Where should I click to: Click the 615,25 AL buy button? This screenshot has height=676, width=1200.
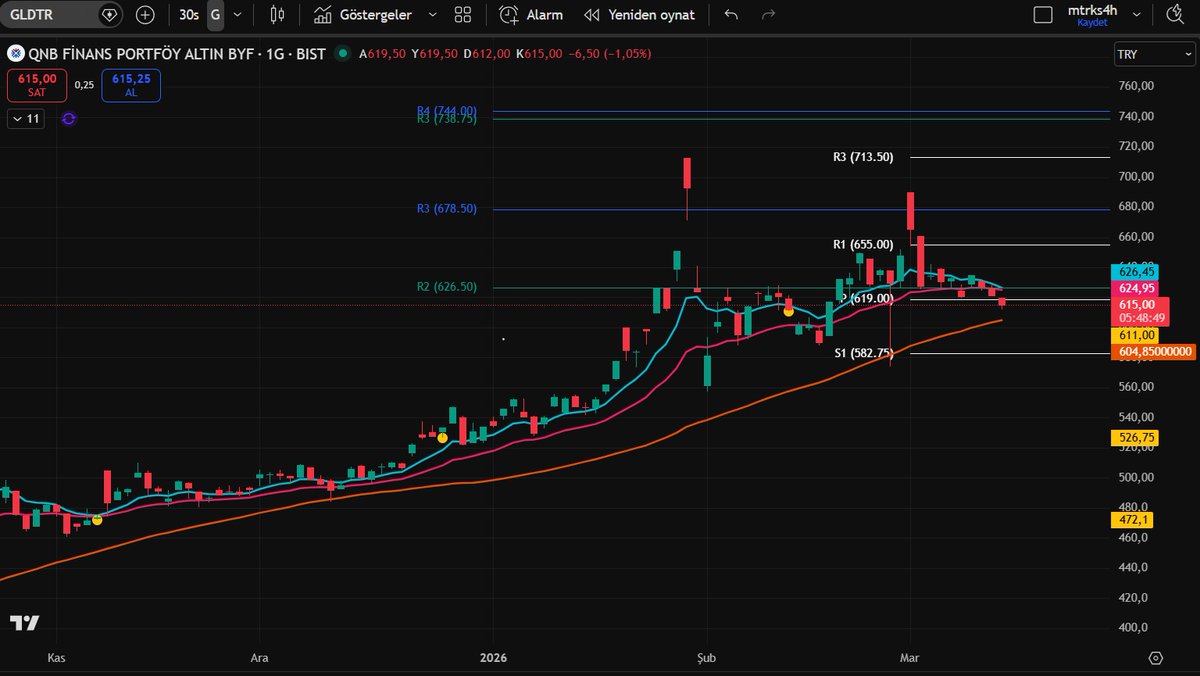[x=131, y=85]
